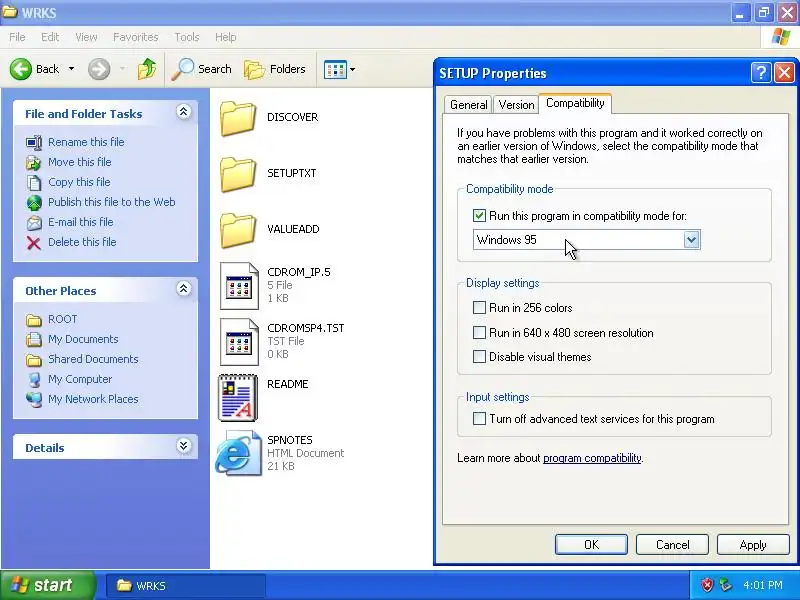Screen dimensions: 800x600
Task: Click the My Network Places icon
Action: pyautogui.click(x=34, y=399)
